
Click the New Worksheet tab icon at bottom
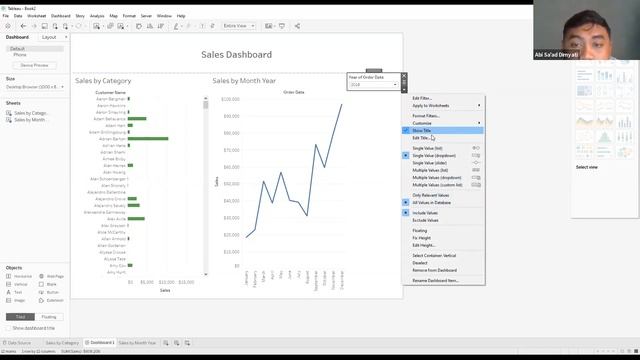(166, 343)
